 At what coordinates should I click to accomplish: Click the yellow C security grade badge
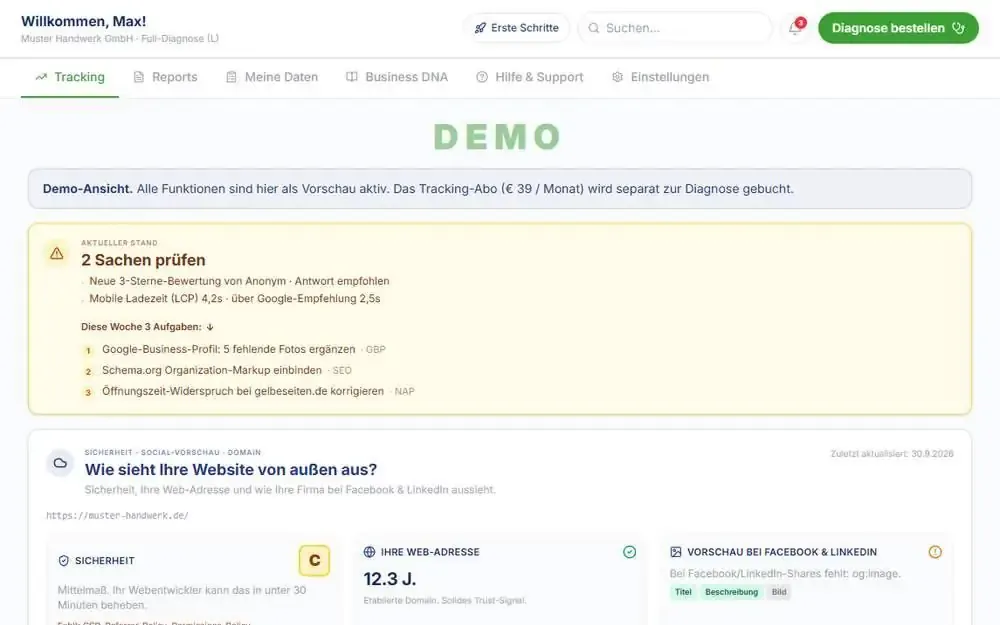pos(314,561)
